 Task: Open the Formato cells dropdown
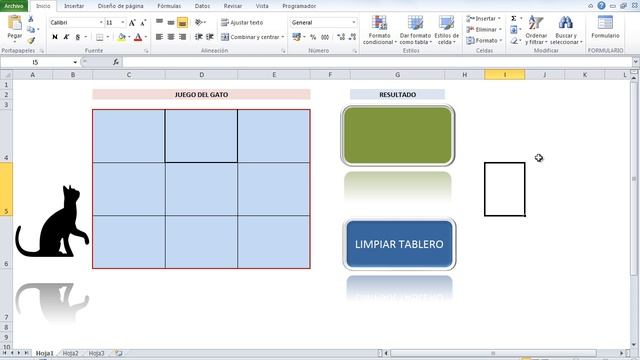484,41
